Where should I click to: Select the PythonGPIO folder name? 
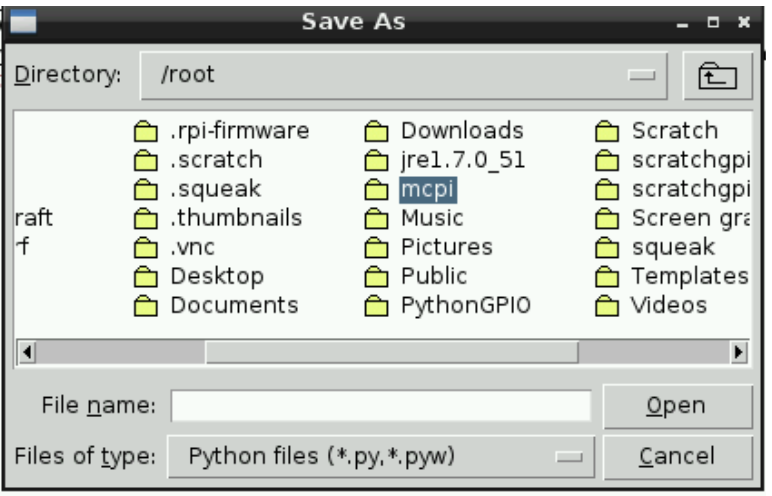(466, 305)
